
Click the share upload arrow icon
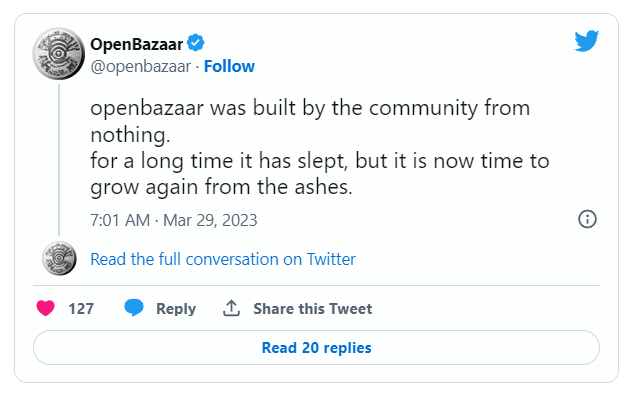click(x=231, y=308)
